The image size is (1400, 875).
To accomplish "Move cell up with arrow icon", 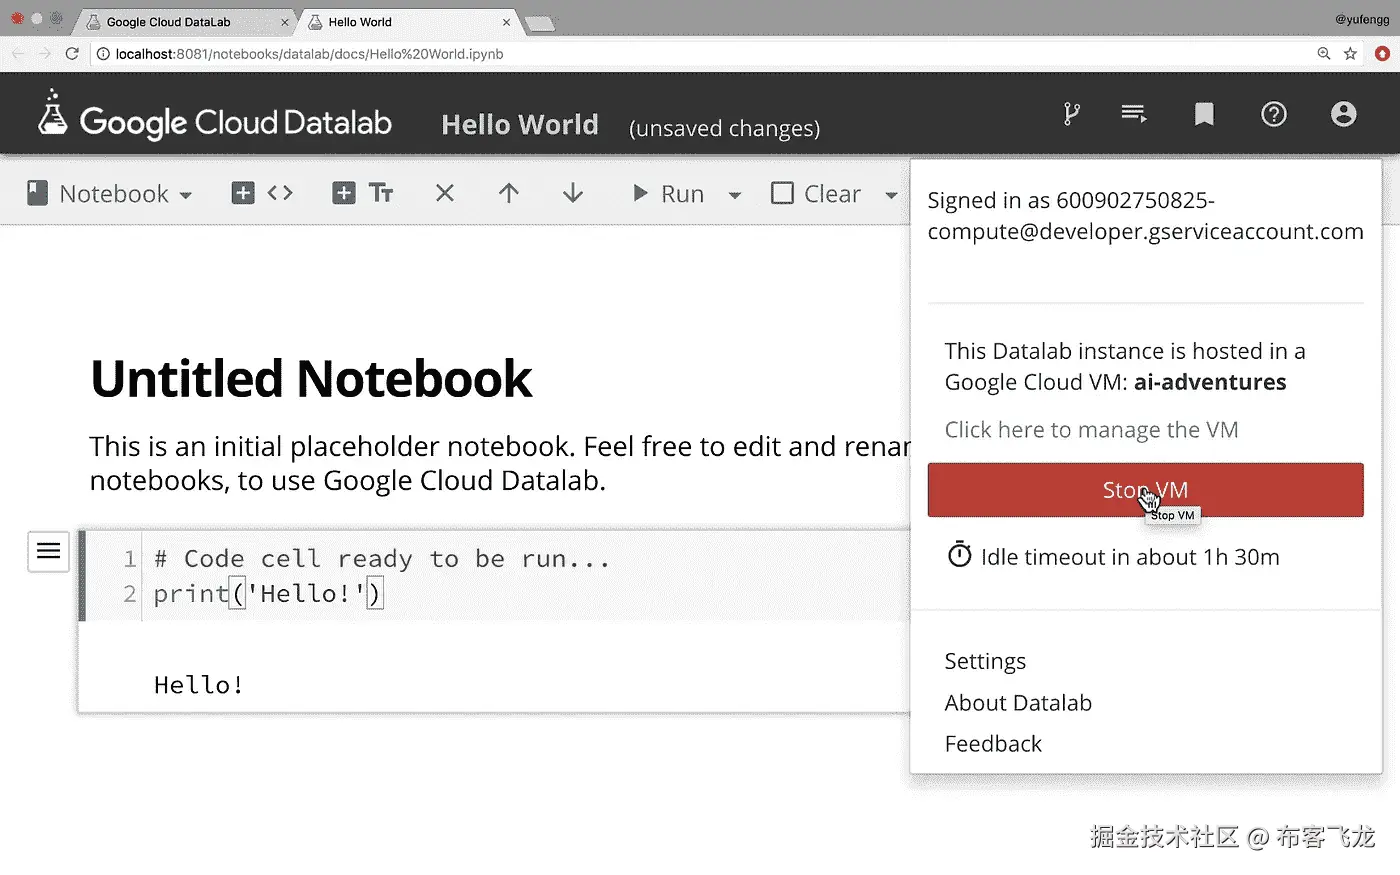I will point(509,193).
